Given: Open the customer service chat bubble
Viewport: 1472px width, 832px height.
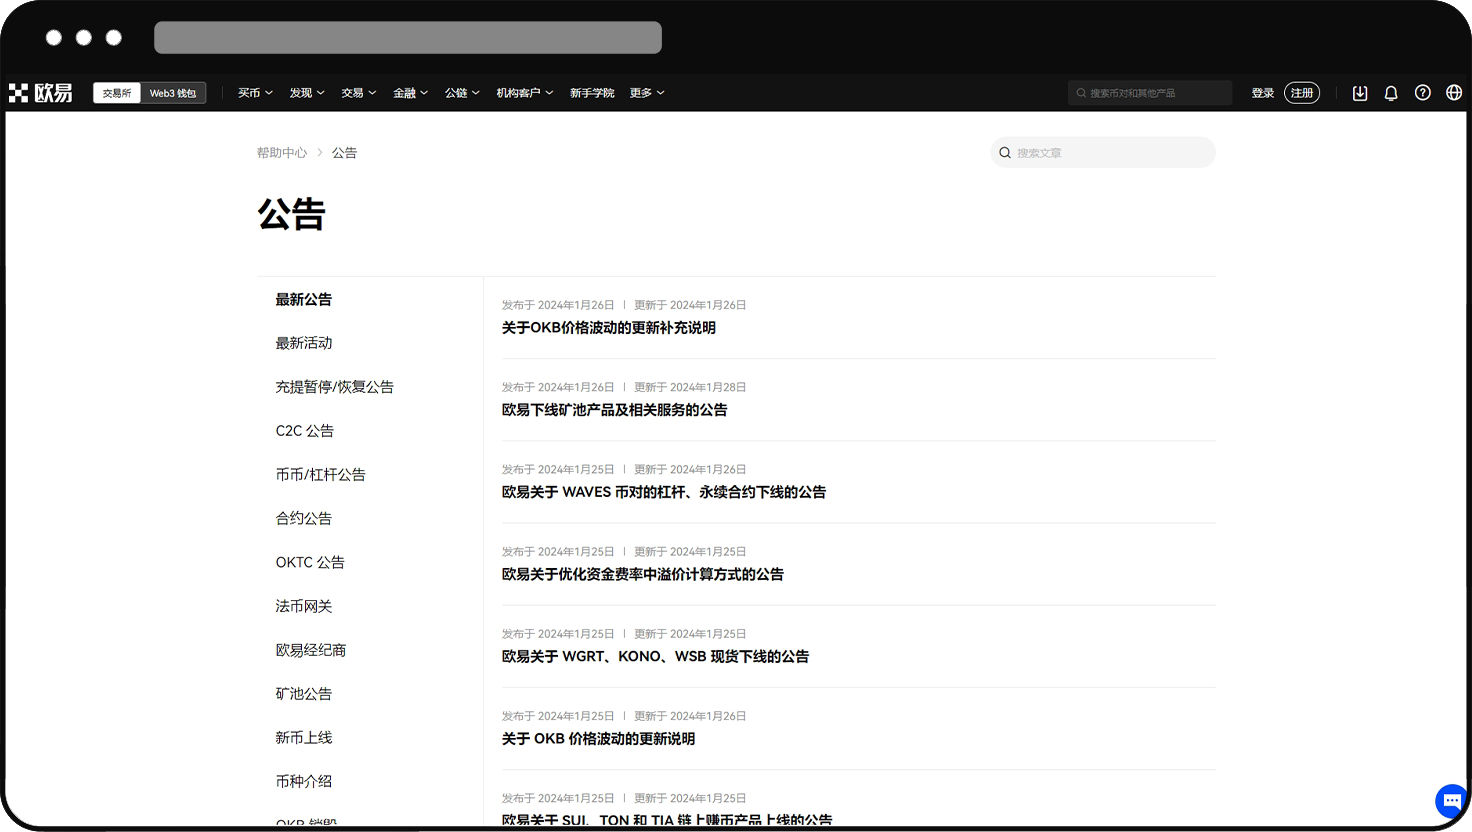Looking at the screenshot, I should tap(1451, 801).
